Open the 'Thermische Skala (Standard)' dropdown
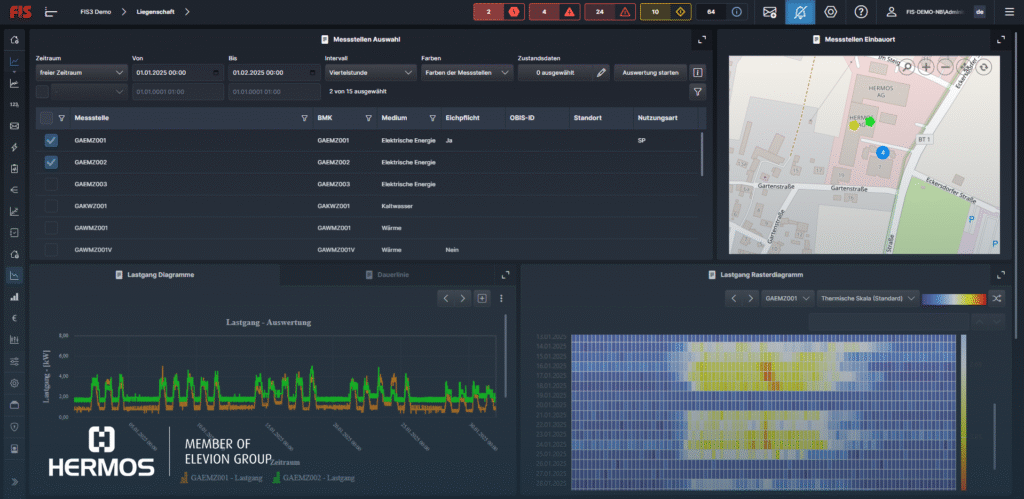The image size is (1024, 499). [869, 298]
